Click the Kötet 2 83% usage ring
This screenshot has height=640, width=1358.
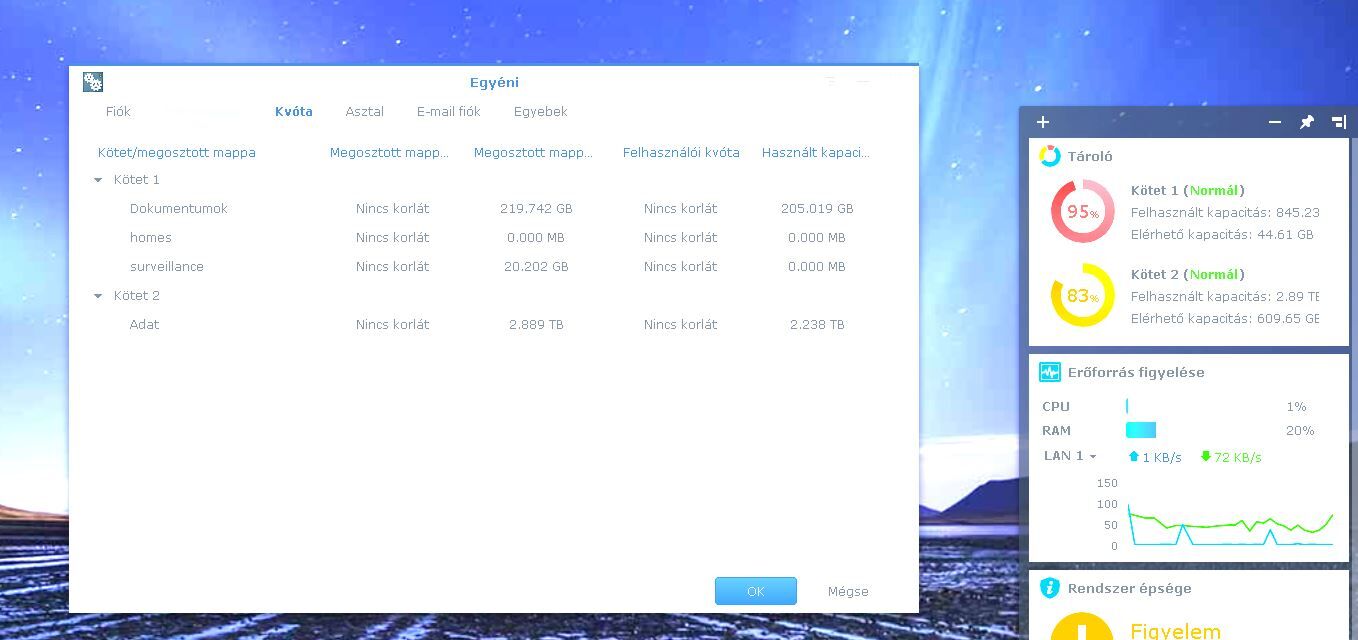[1083, 295]
